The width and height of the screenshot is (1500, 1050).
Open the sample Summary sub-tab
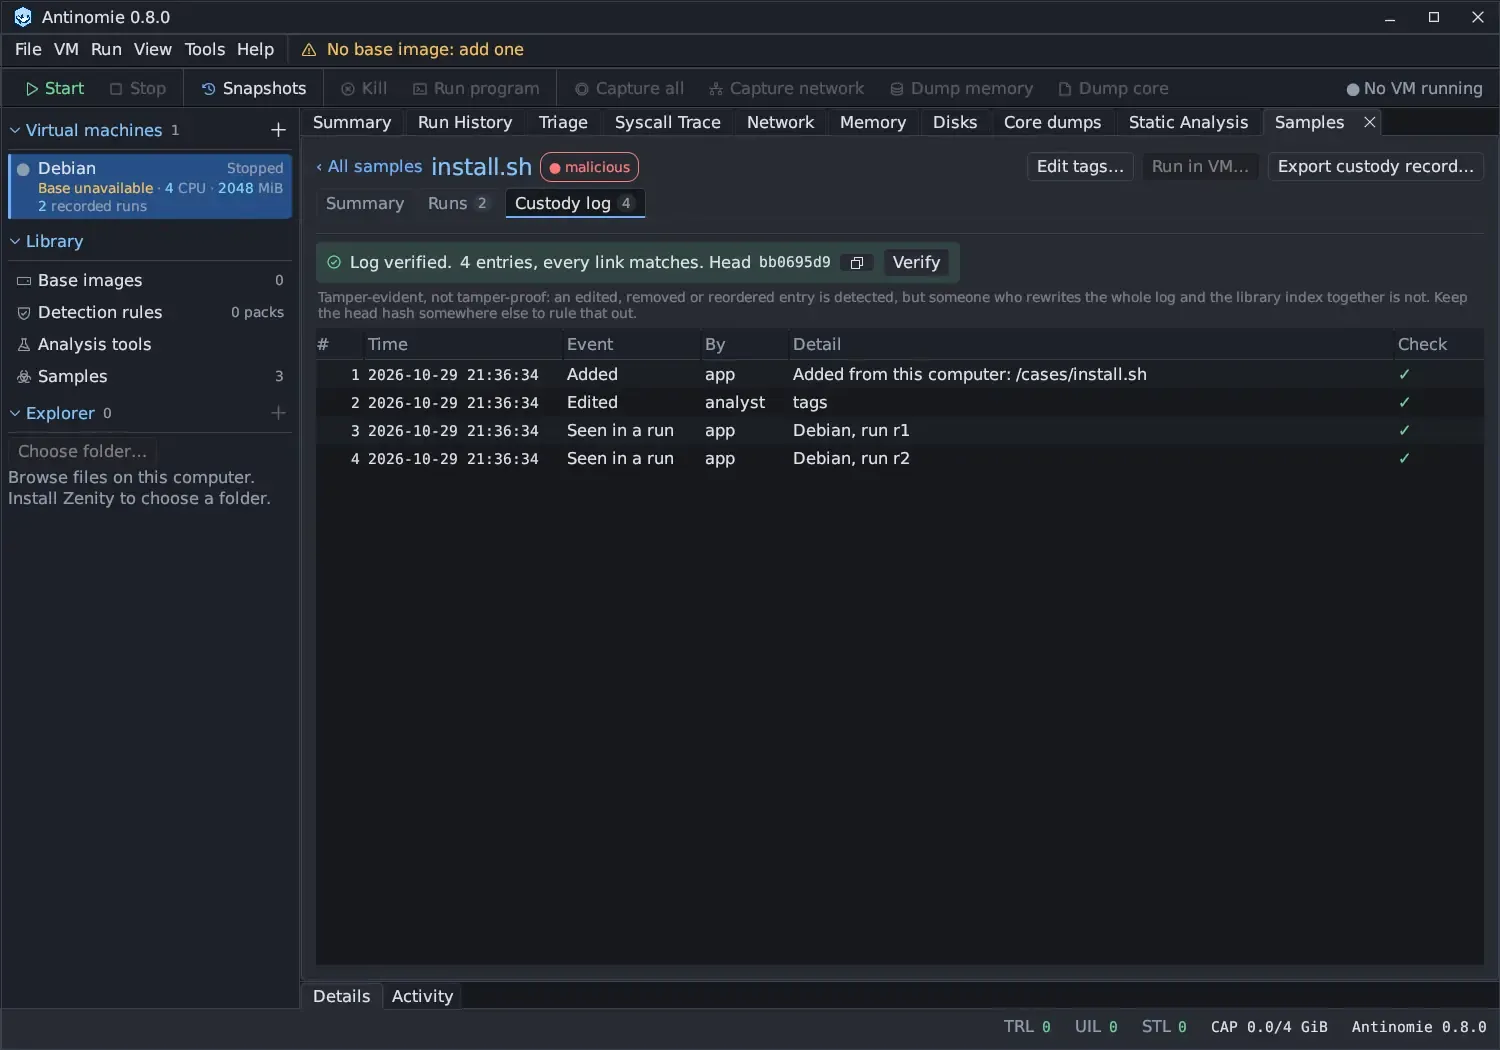pyautogui.click(x=365, y=203)
